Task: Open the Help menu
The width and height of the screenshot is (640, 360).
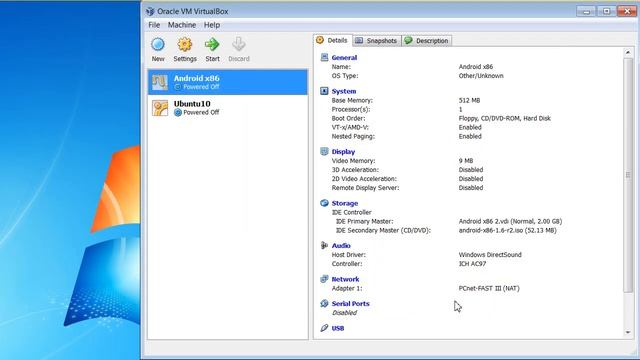Action: (x=212, y=25)
